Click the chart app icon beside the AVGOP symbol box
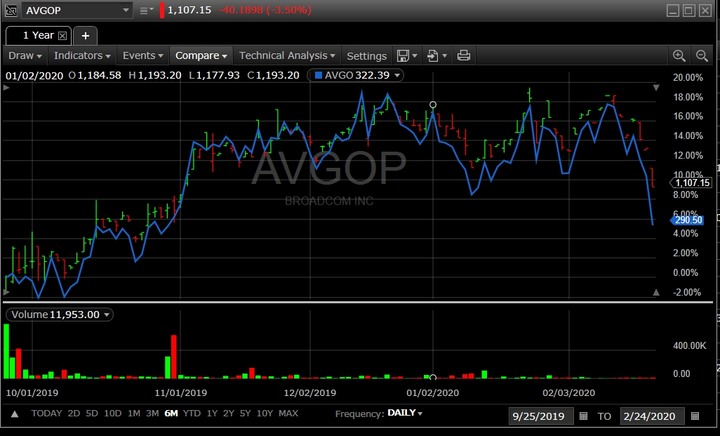Viewport: 720px width, 436px height. click(11, 10)
